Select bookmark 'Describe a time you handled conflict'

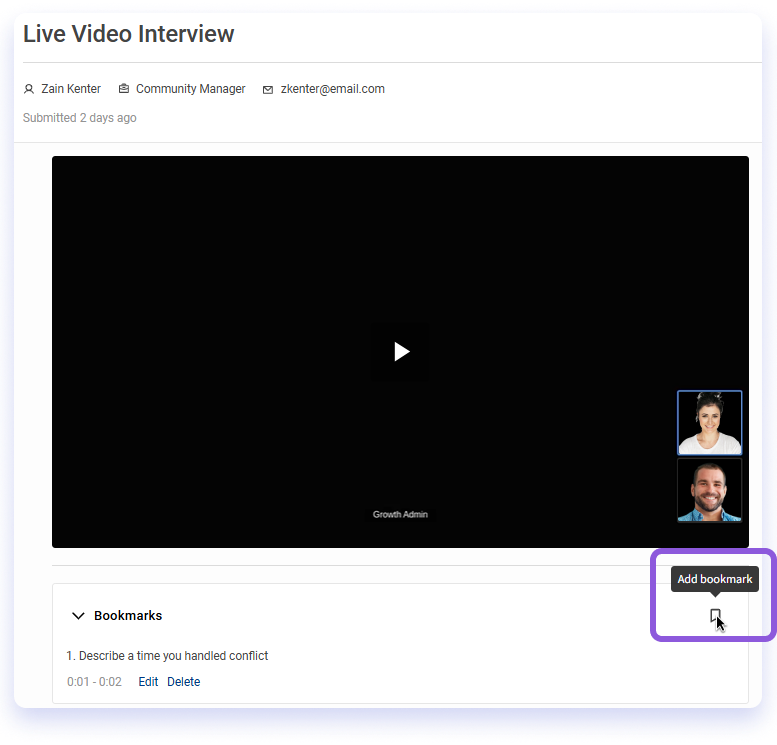click(167, 656)
